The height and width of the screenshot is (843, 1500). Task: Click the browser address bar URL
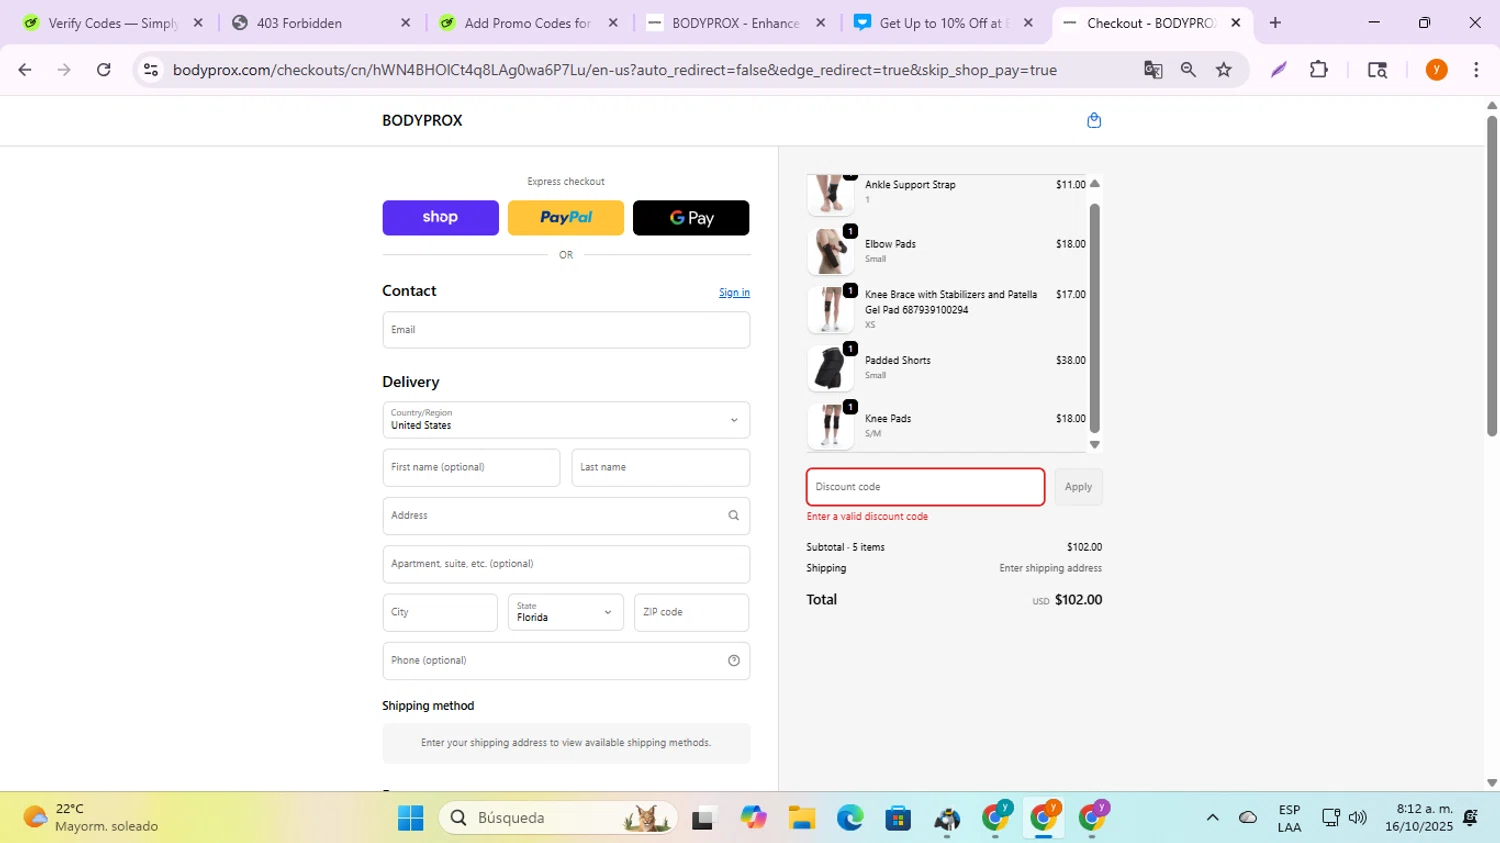[x=614, y=70]
